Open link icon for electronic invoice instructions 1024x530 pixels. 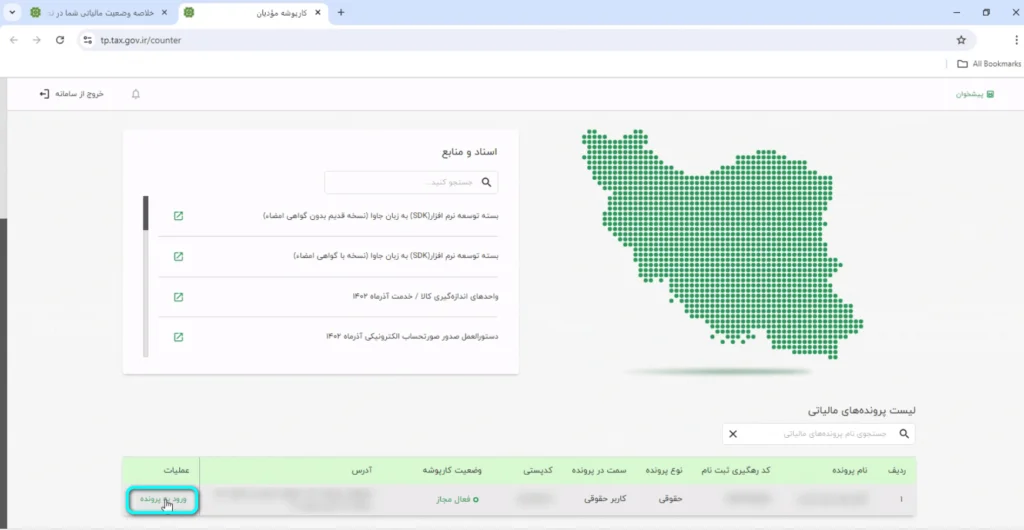point(178,337)
